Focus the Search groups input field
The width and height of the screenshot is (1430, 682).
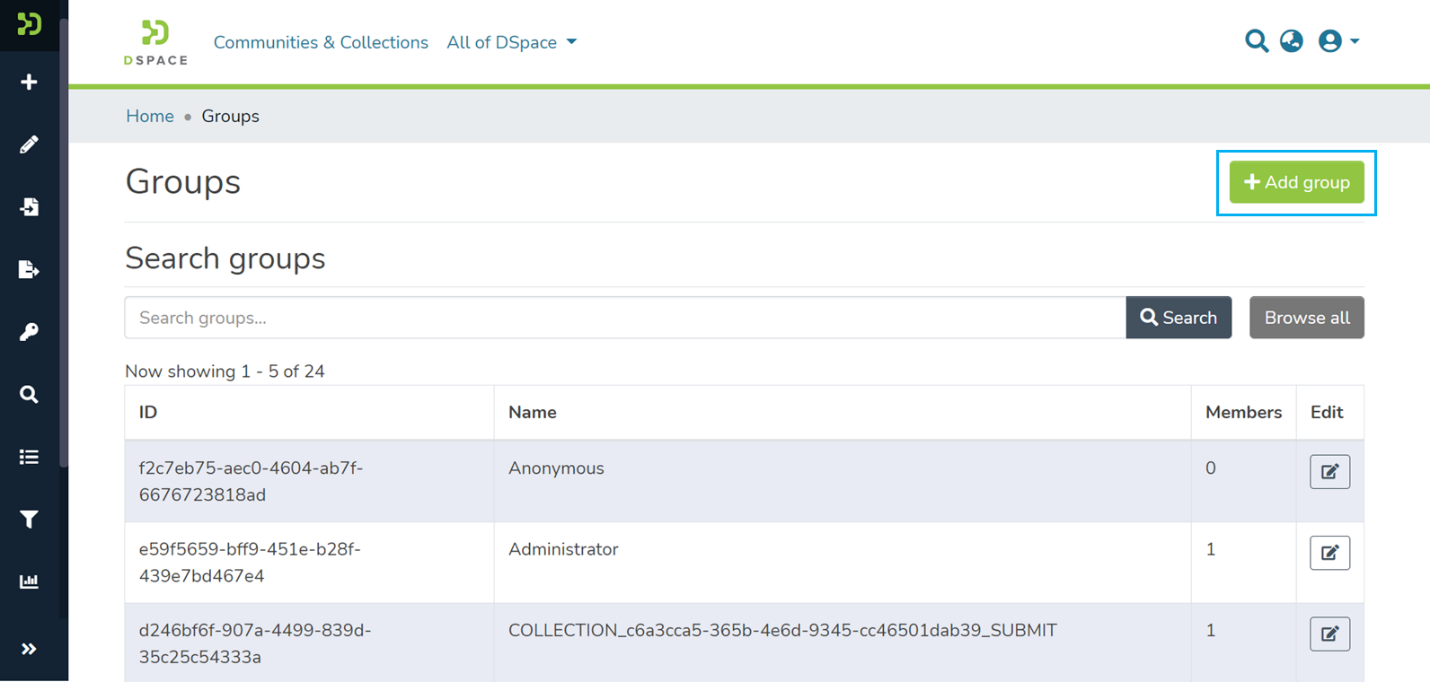pos(625,318)
